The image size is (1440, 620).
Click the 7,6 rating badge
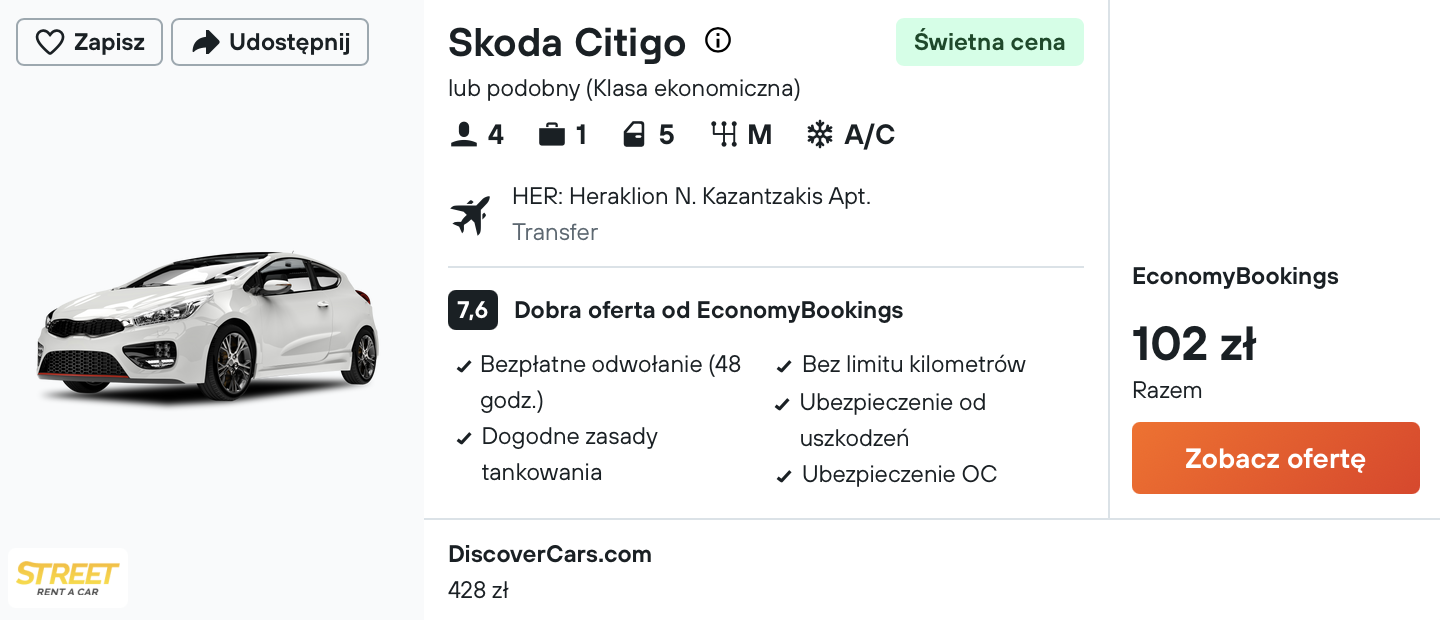click(473, 310)
